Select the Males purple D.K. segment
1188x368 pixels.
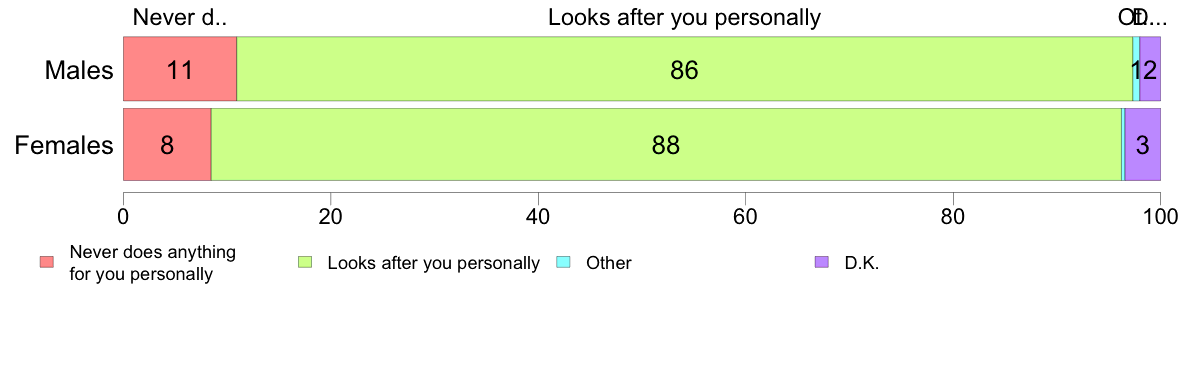(1150, 69)
